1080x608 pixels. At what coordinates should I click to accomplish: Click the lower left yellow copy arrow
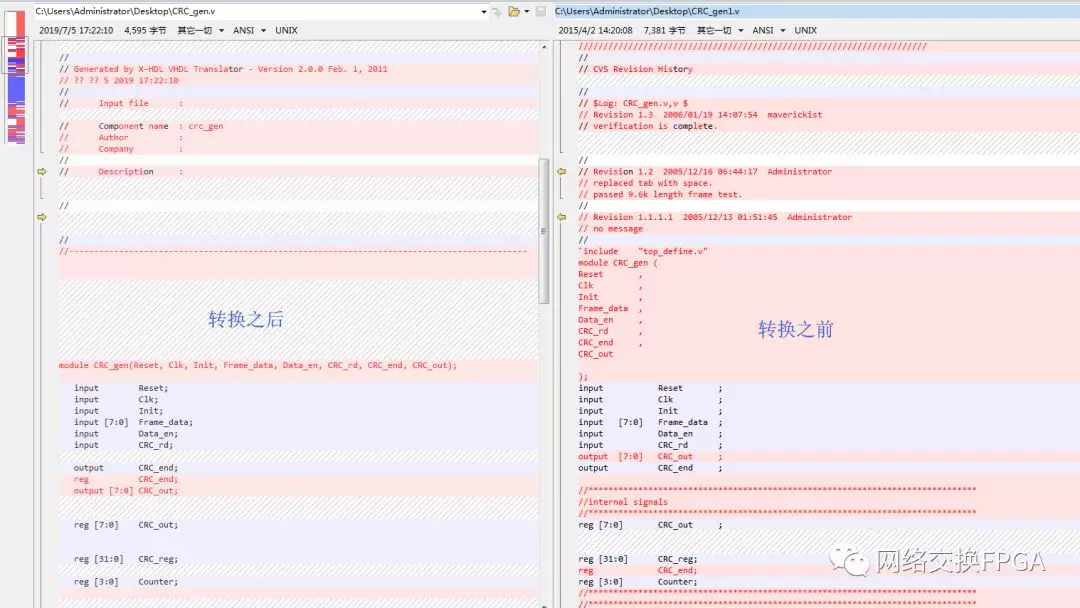[x=42, y=217]
